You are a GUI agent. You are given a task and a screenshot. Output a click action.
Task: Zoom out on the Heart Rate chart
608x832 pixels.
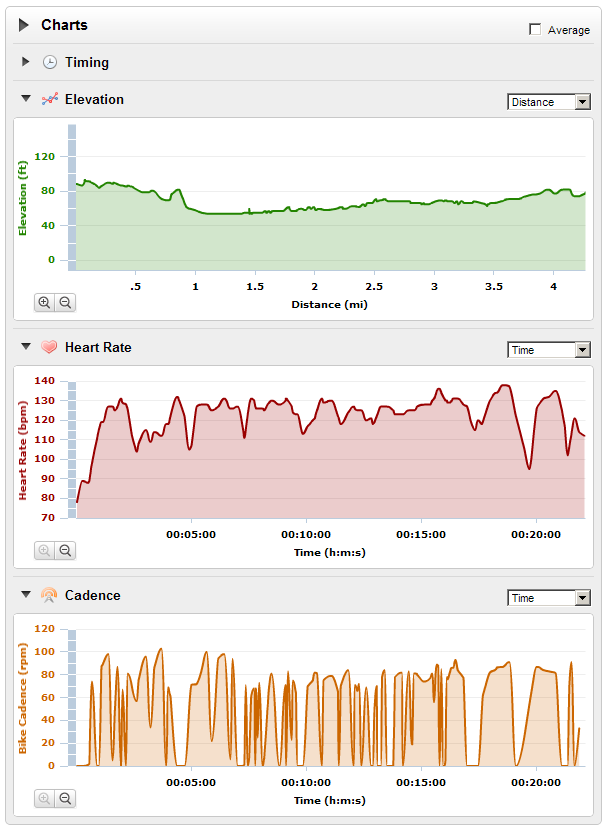[x=65, y=550]
